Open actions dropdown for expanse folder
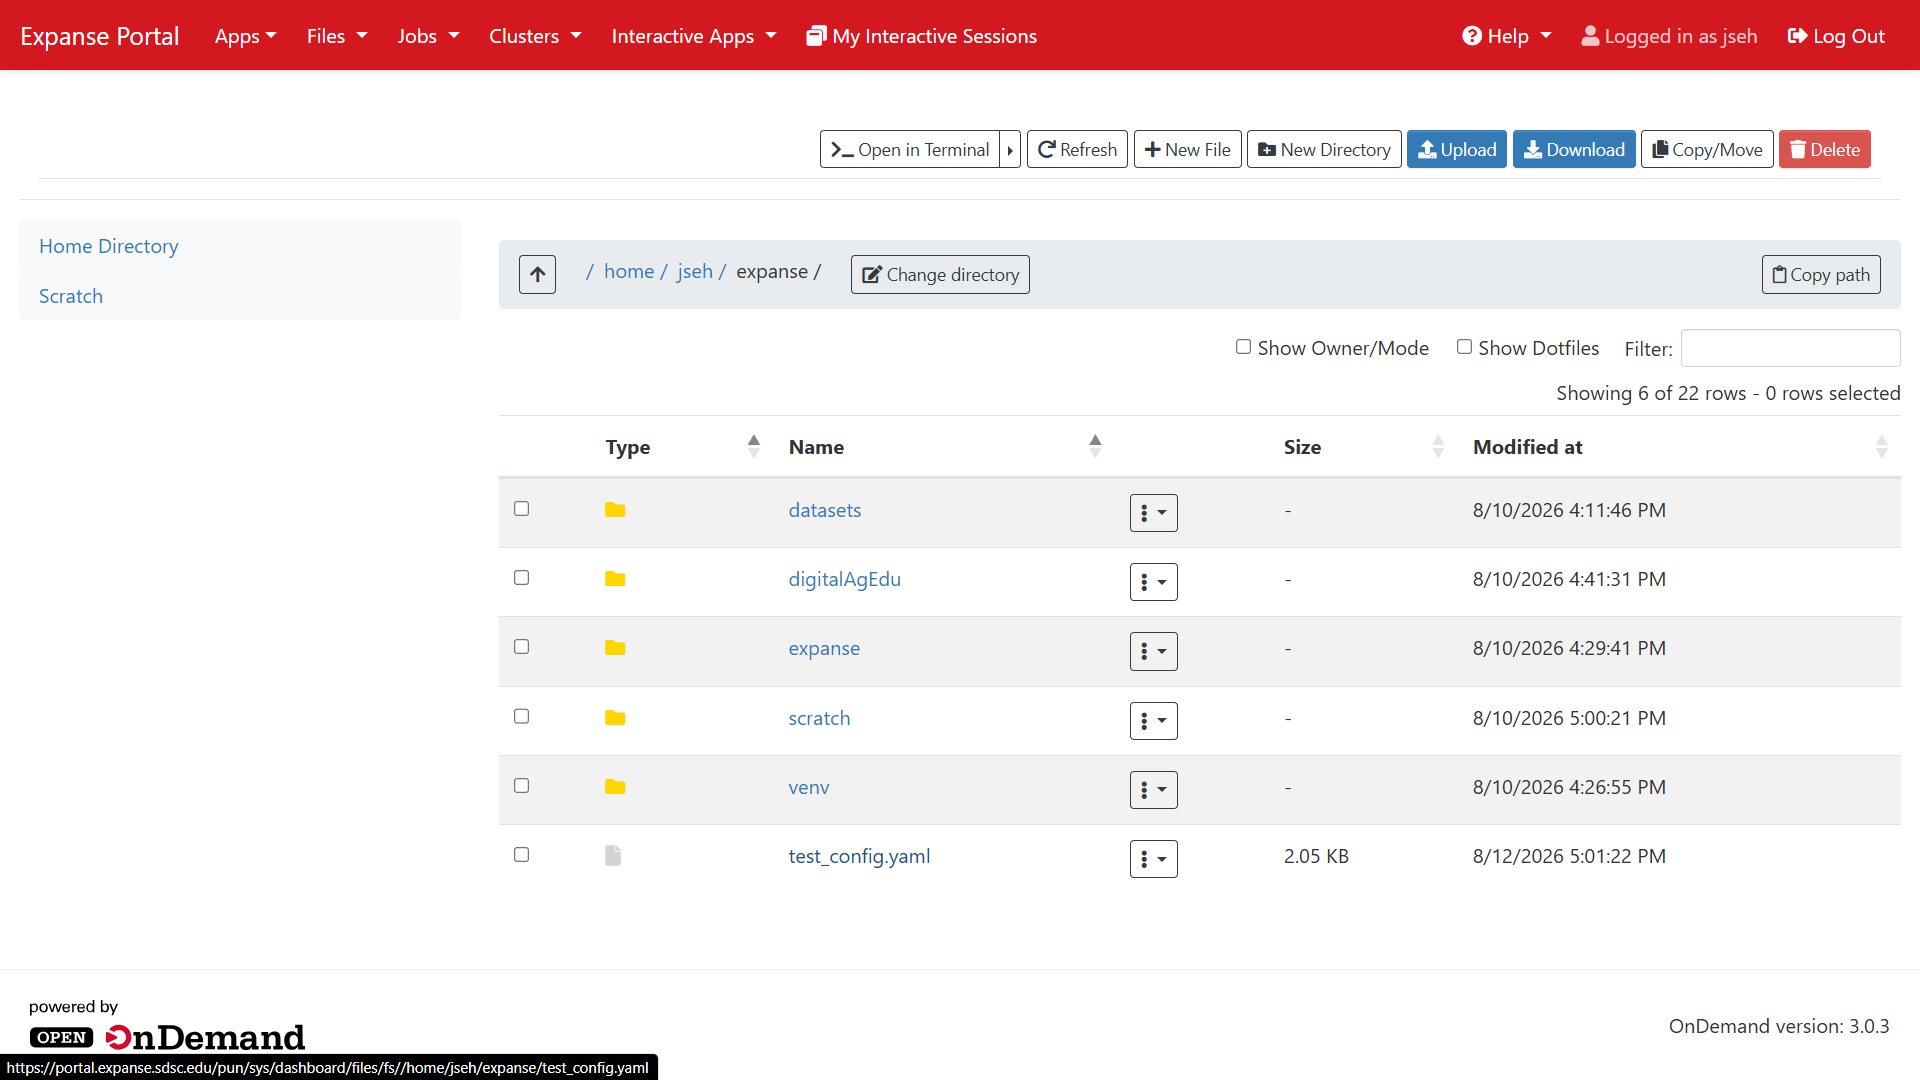Screen dimensions: 1920x1080 coord(1153,651)
